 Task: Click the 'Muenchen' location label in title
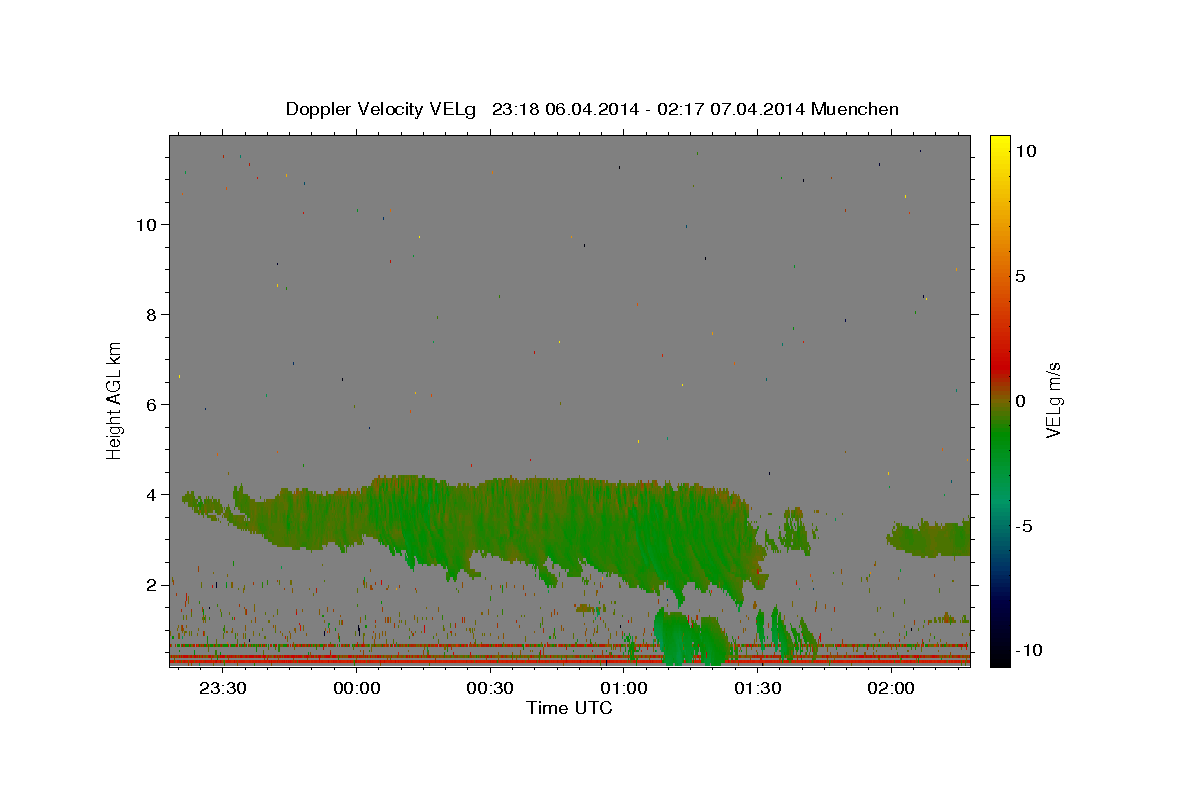855,109
